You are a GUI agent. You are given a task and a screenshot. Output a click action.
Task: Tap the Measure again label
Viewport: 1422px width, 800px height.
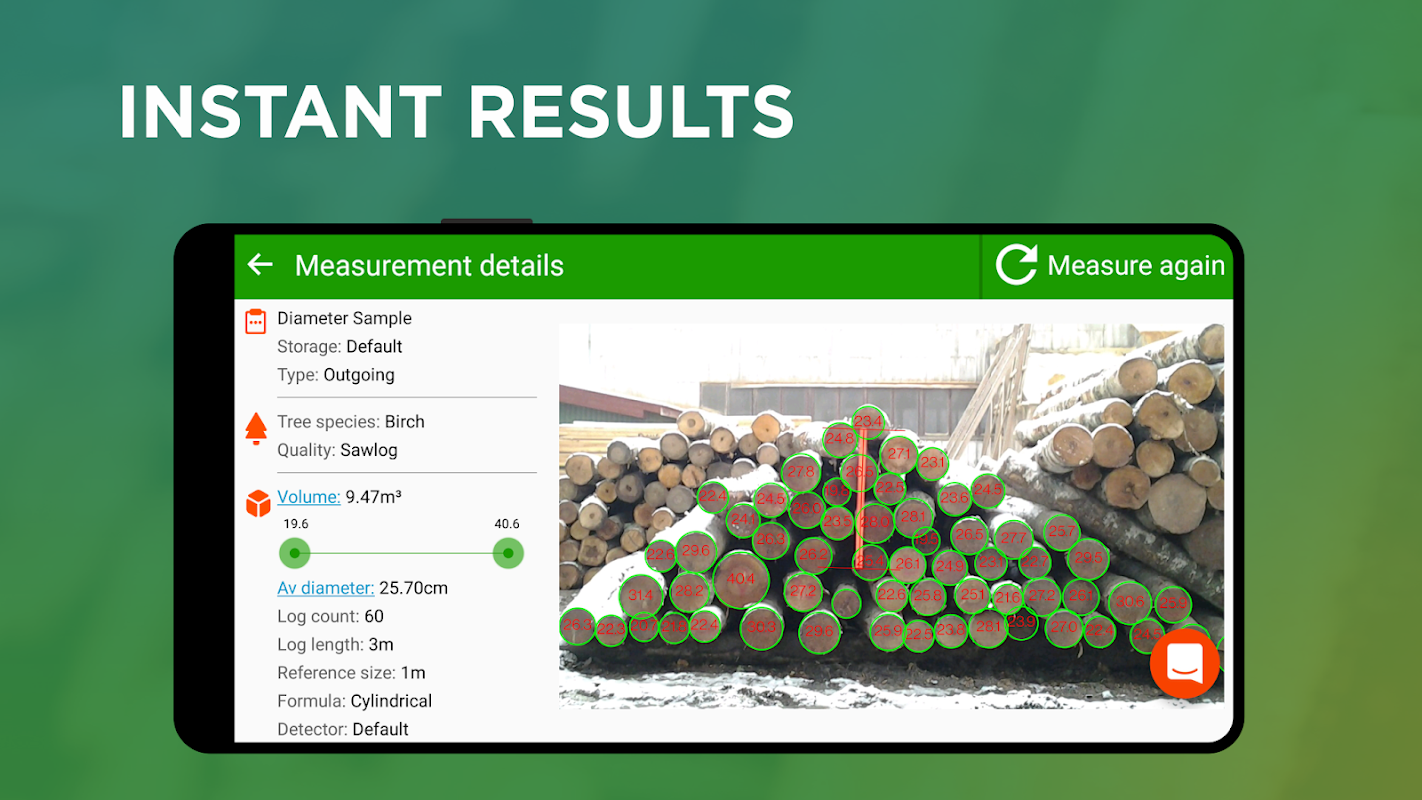pos(1136,266)
